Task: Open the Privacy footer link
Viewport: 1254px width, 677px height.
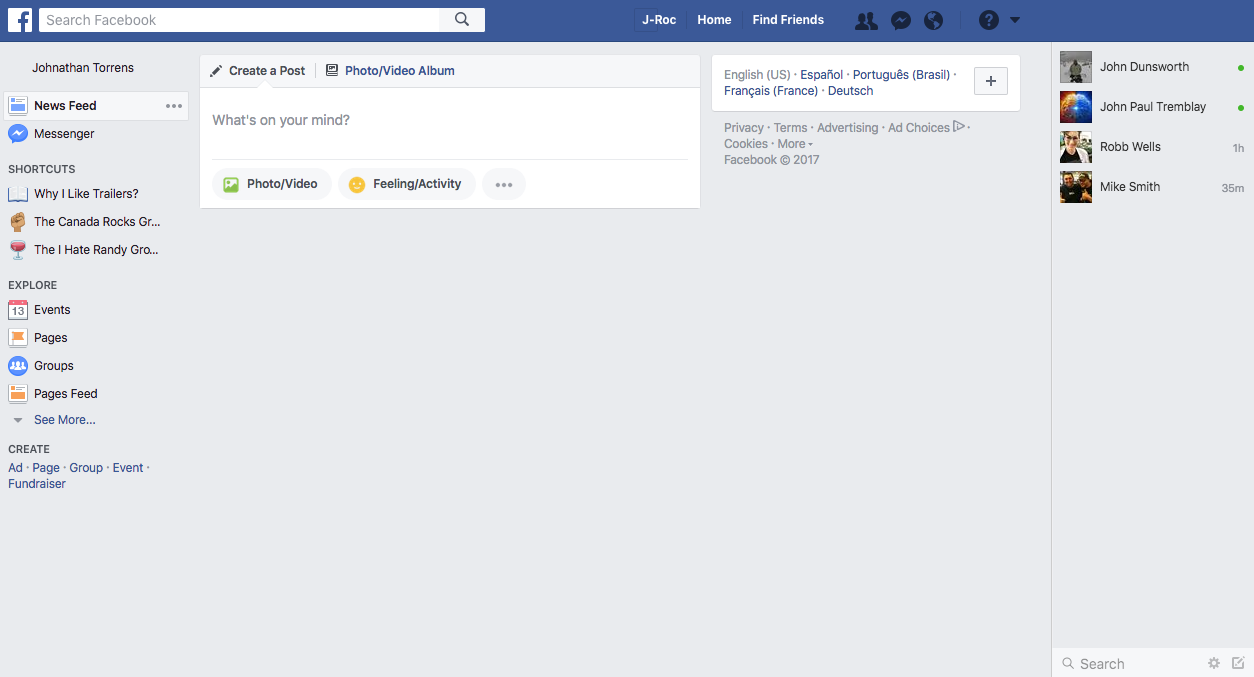Action: [x=744, y=128]
